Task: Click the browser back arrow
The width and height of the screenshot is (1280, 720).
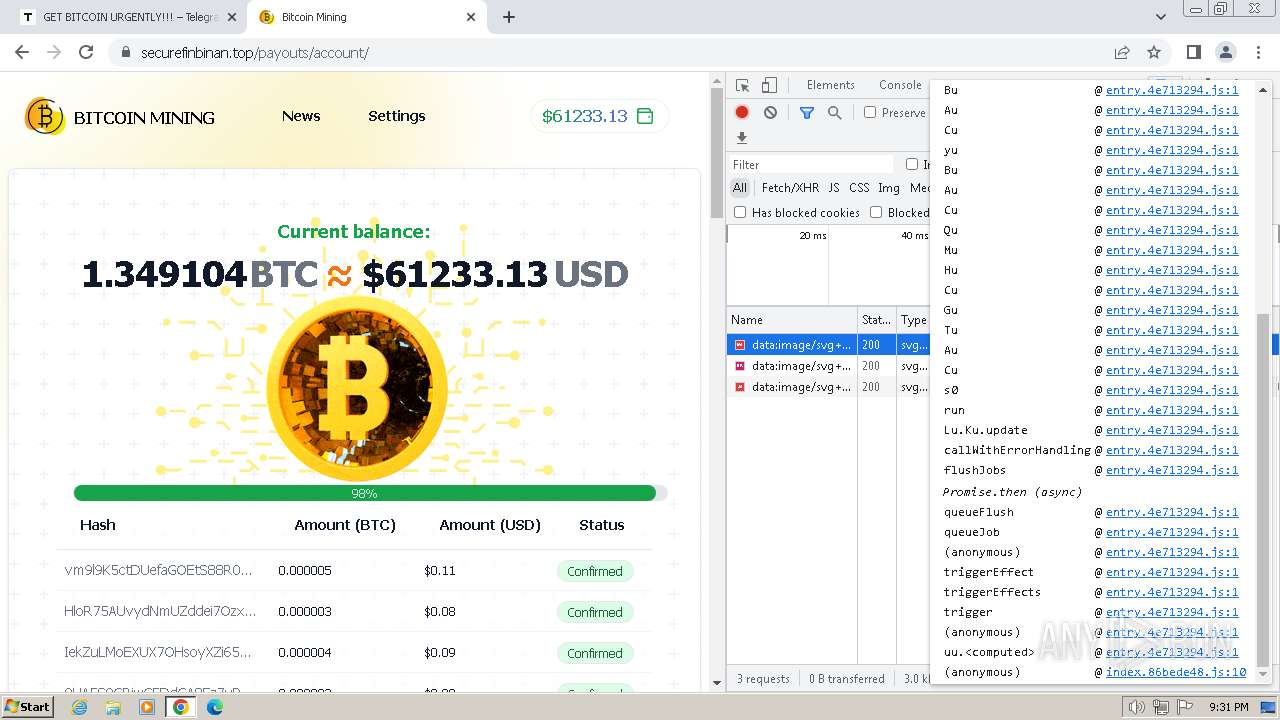Action: coord(22,52)
